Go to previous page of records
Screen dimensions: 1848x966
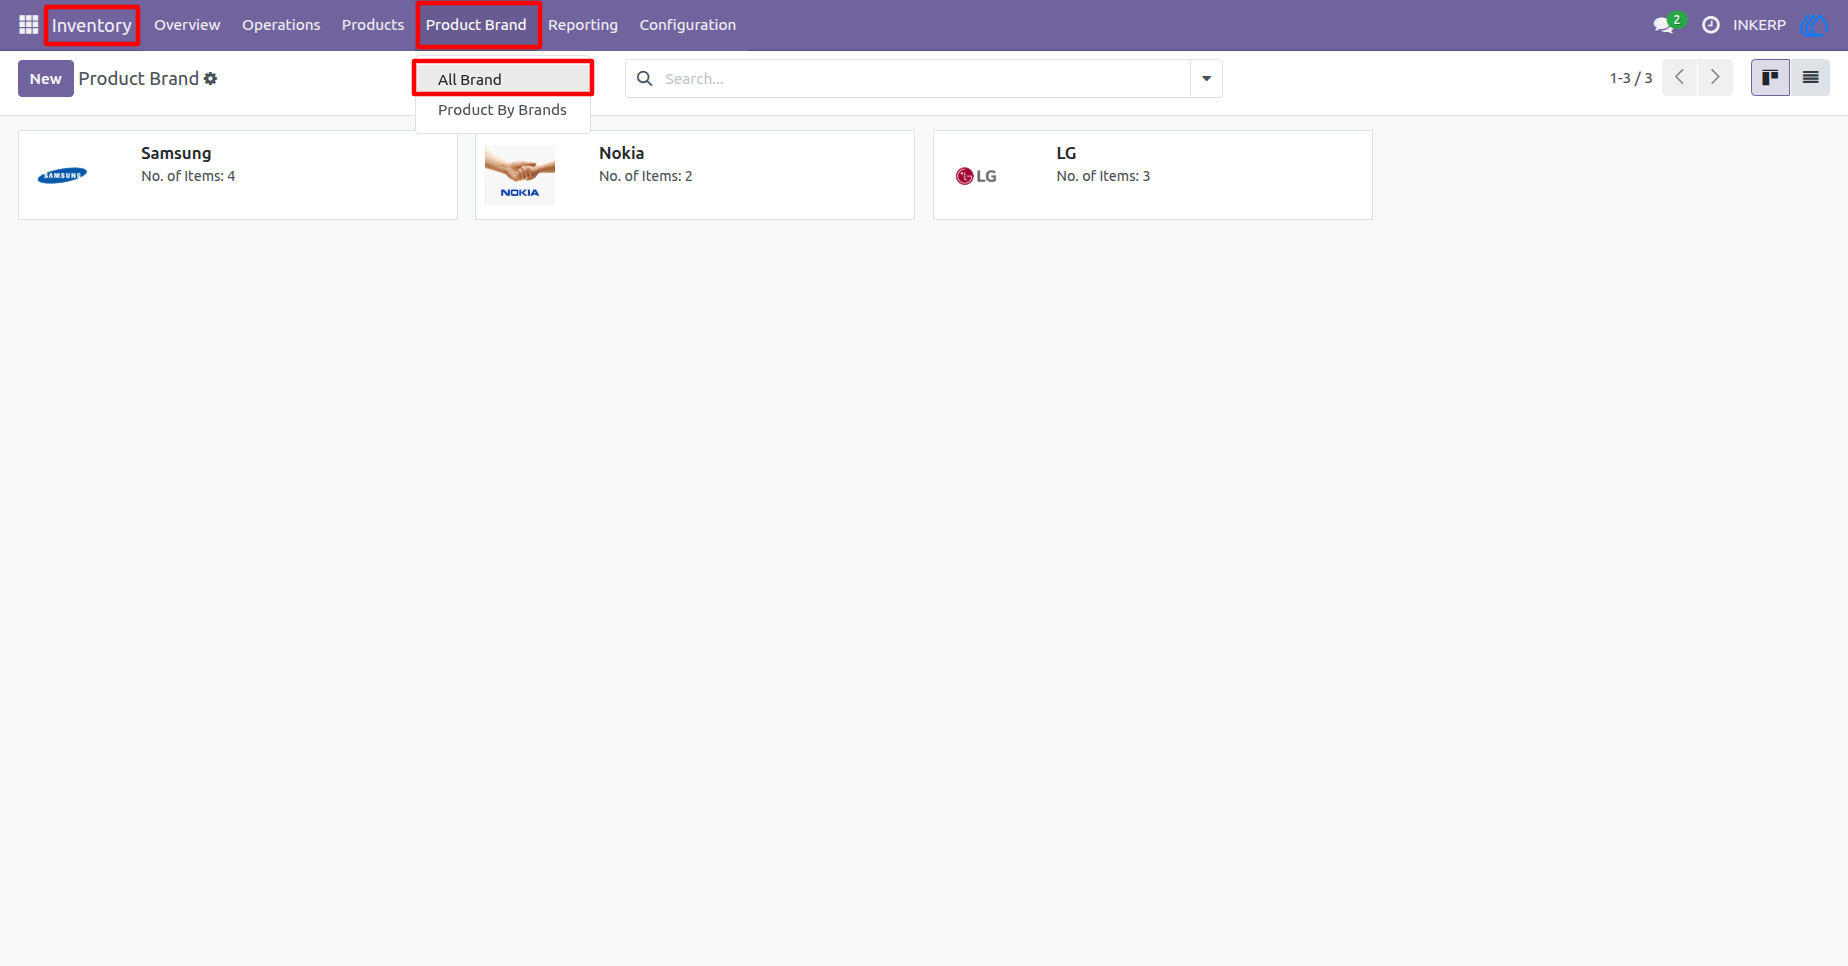pos(1680,78)
